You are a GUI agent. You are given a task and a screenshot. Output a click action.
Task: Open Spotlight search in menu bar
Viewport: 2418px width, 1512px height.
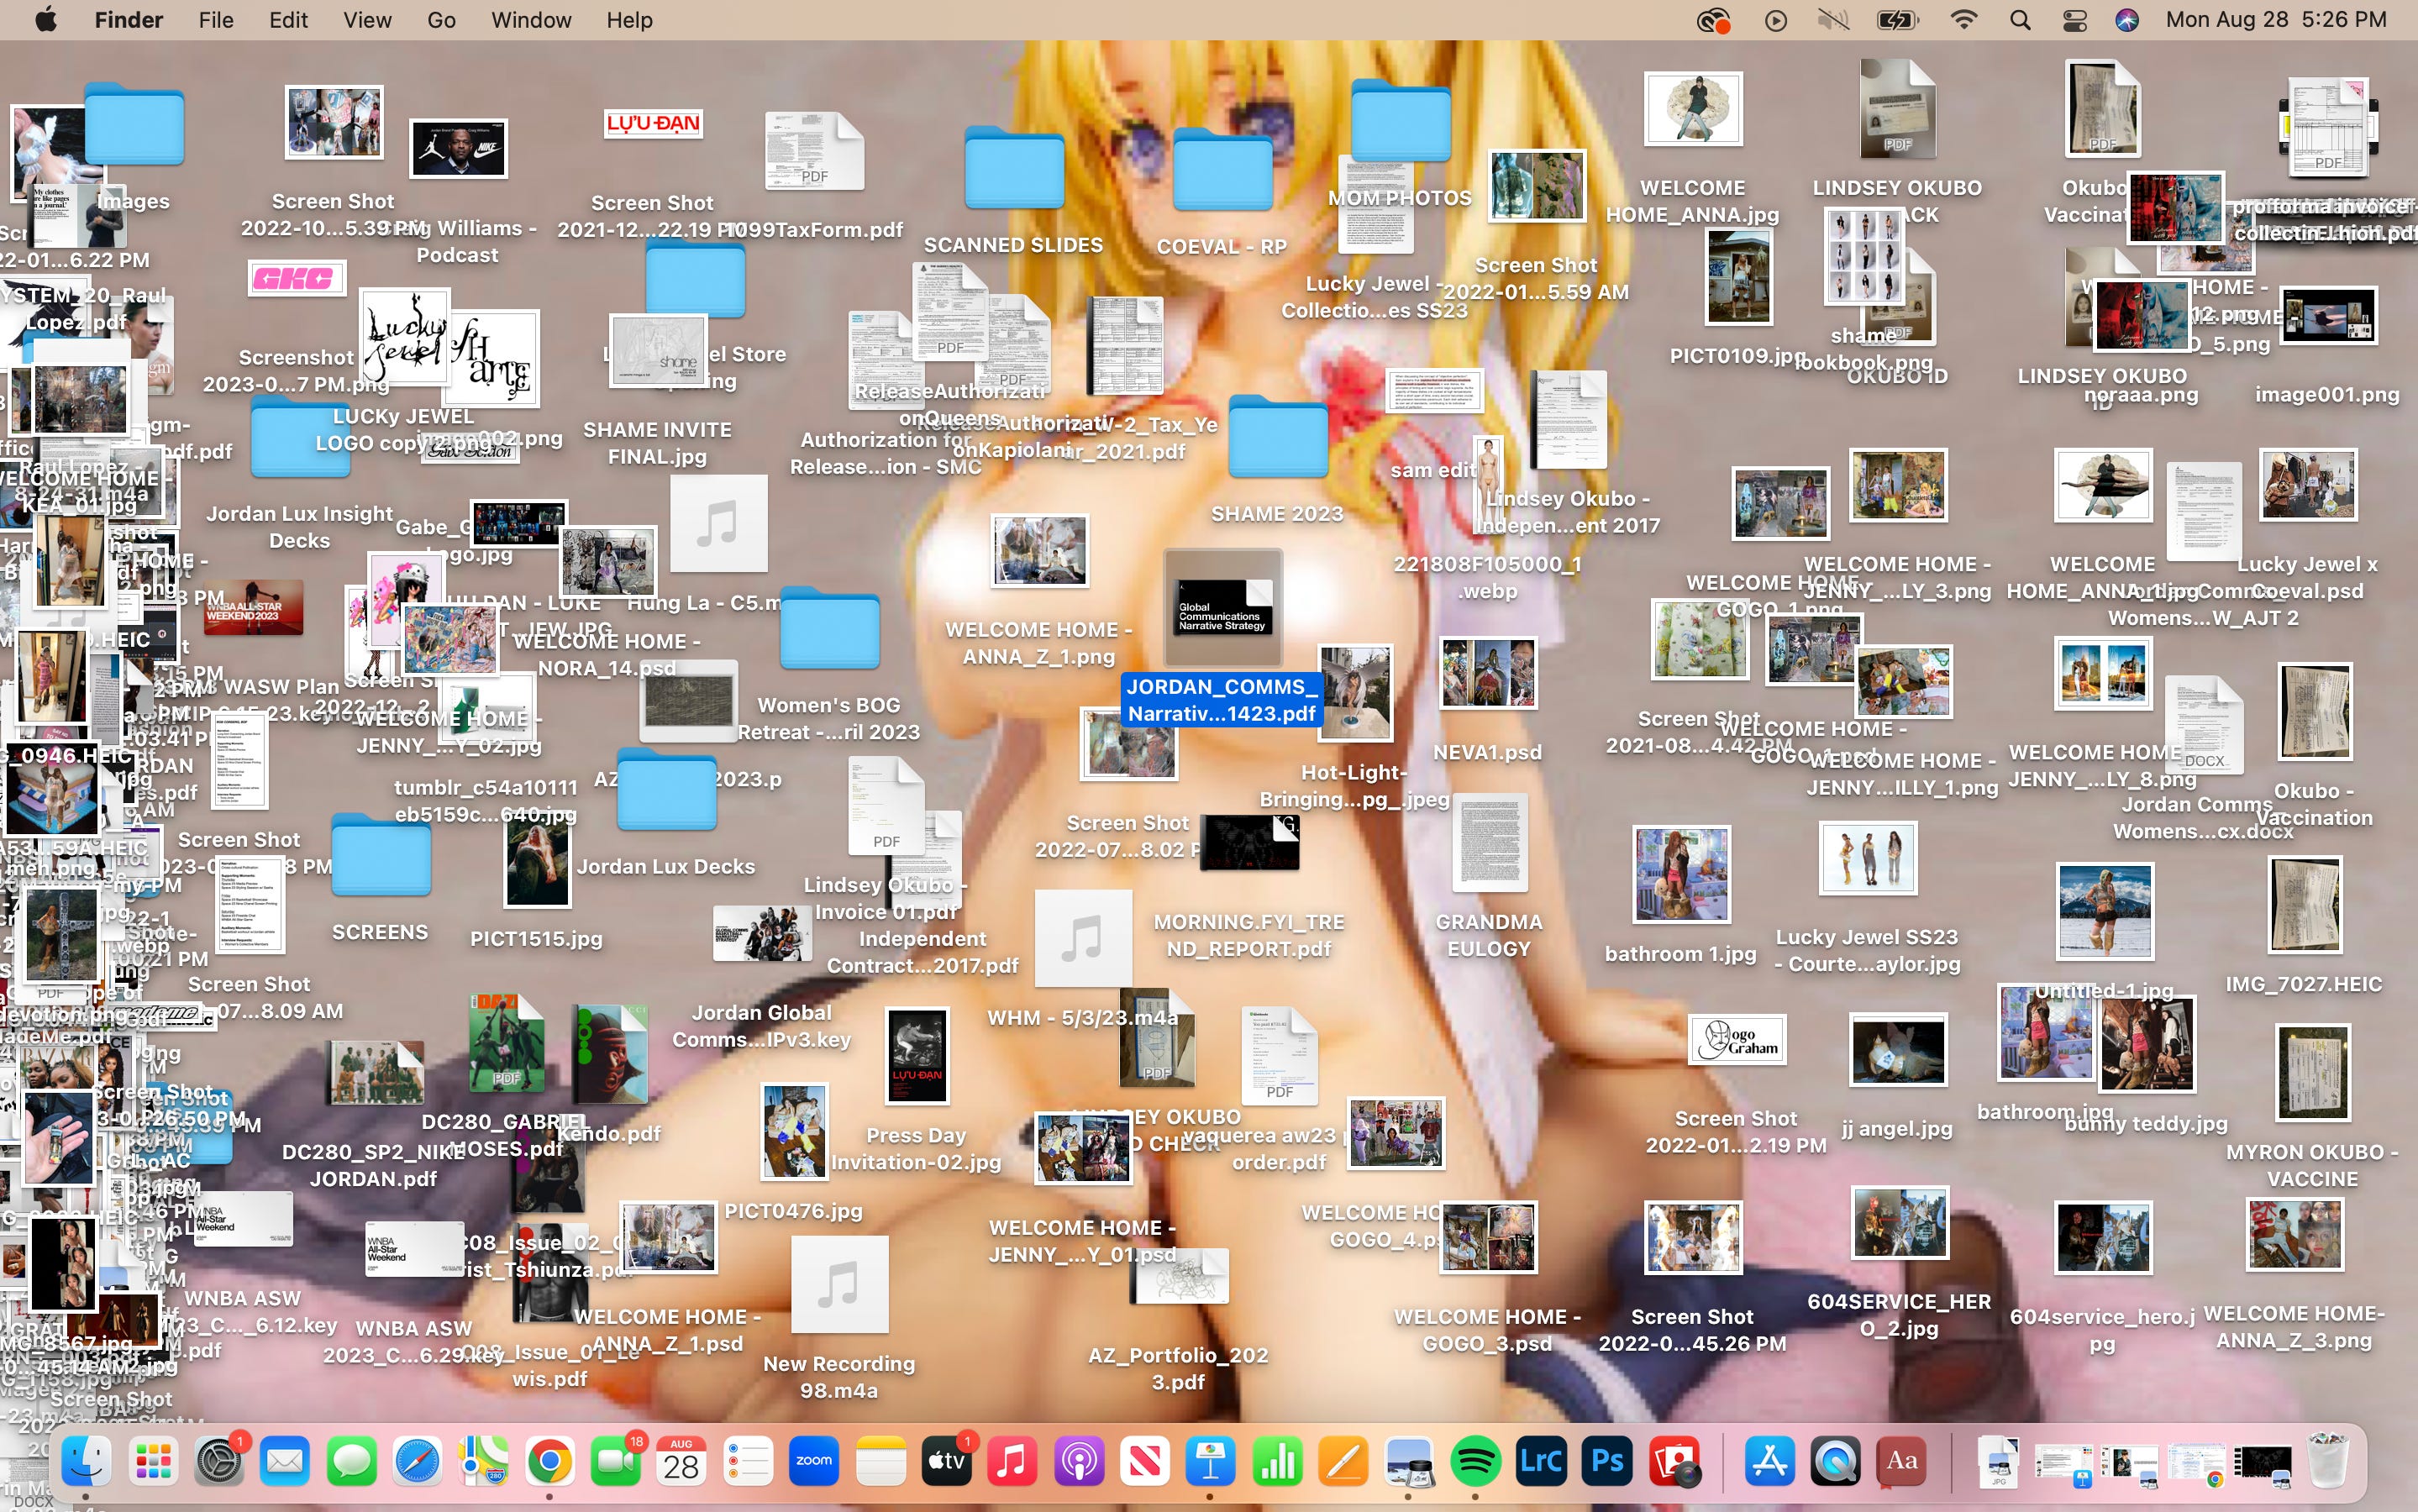coord(2020,20)
